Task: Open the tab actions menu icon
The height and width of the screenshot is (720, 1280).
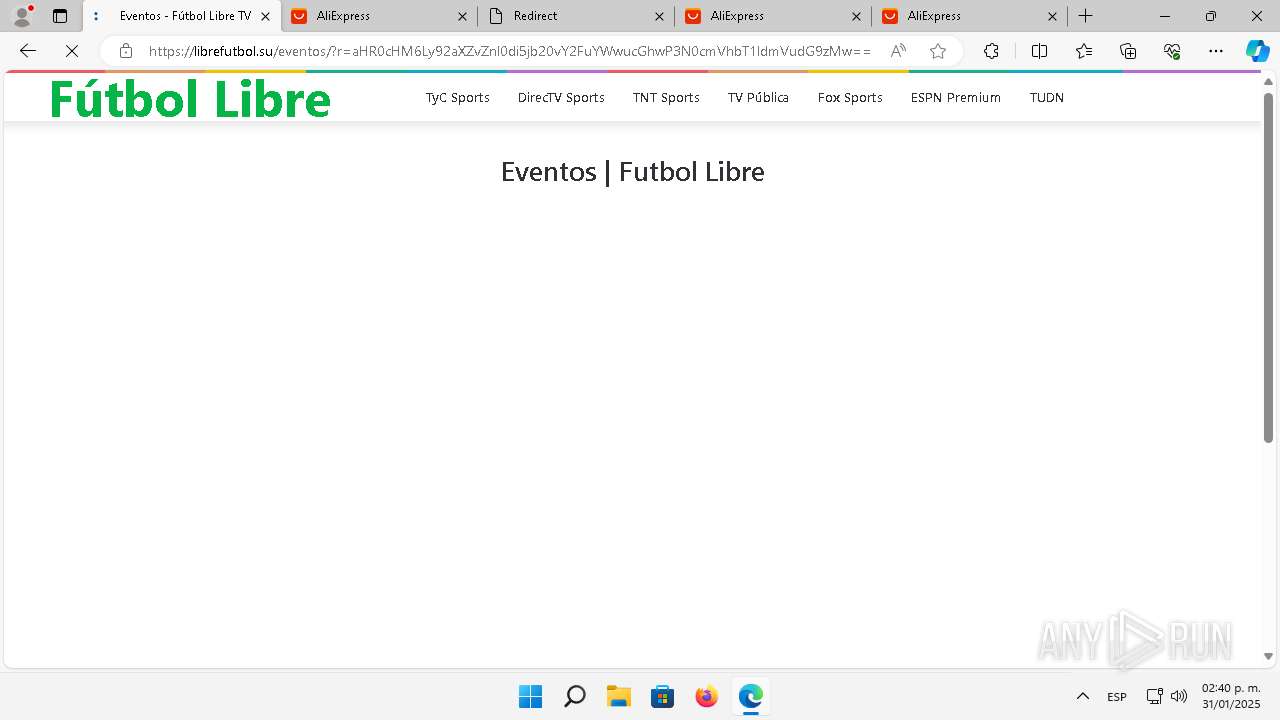Action: tap(60, 16)
